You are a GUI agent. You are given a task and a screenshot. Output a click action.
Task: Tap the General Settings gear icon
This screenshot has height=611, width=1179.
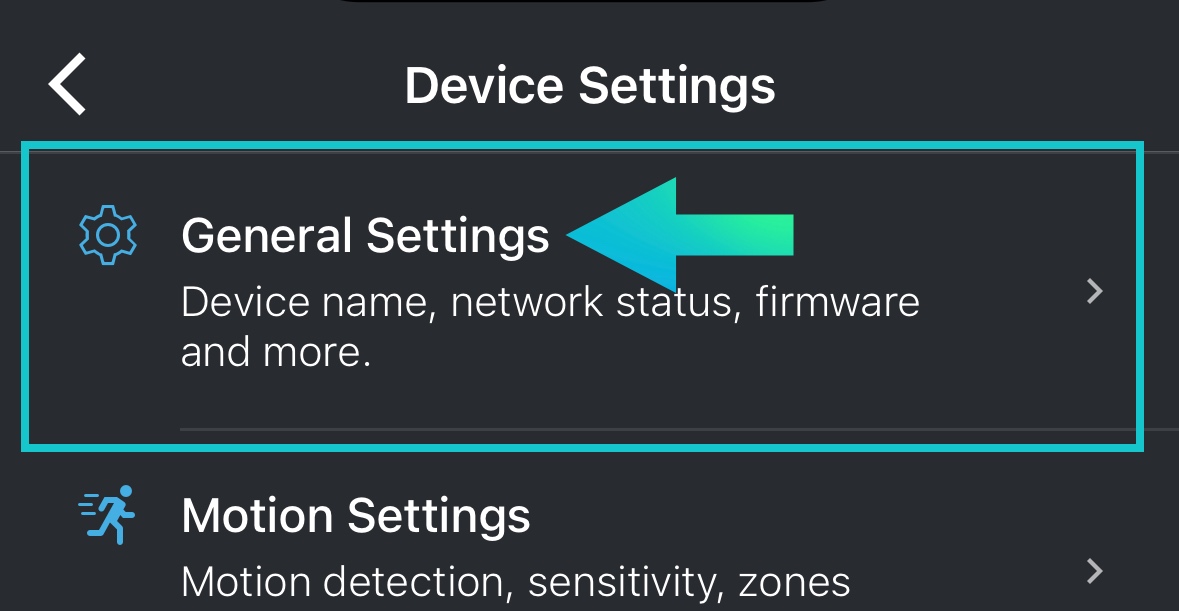(x=108, y=235)
